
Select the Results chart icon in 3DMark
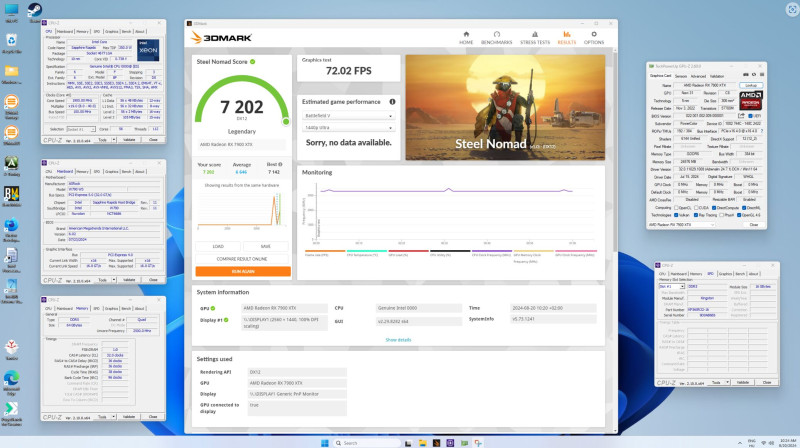pyautogui.click(x=566, y=34)
